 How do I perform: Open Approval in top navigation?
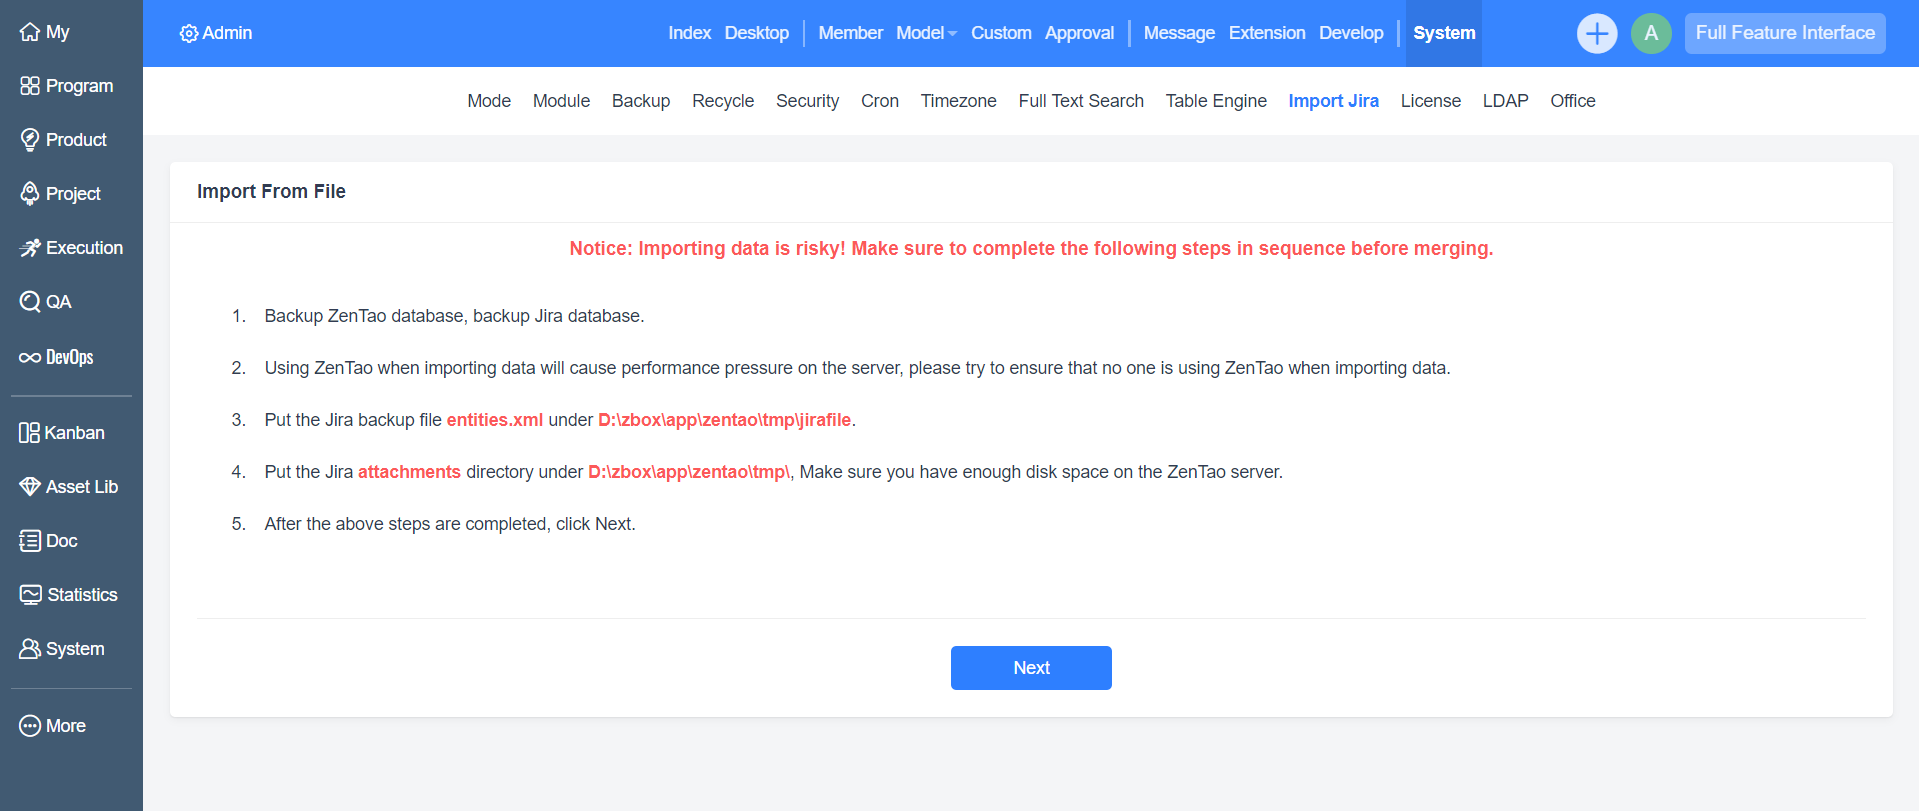coord(1079,33)
